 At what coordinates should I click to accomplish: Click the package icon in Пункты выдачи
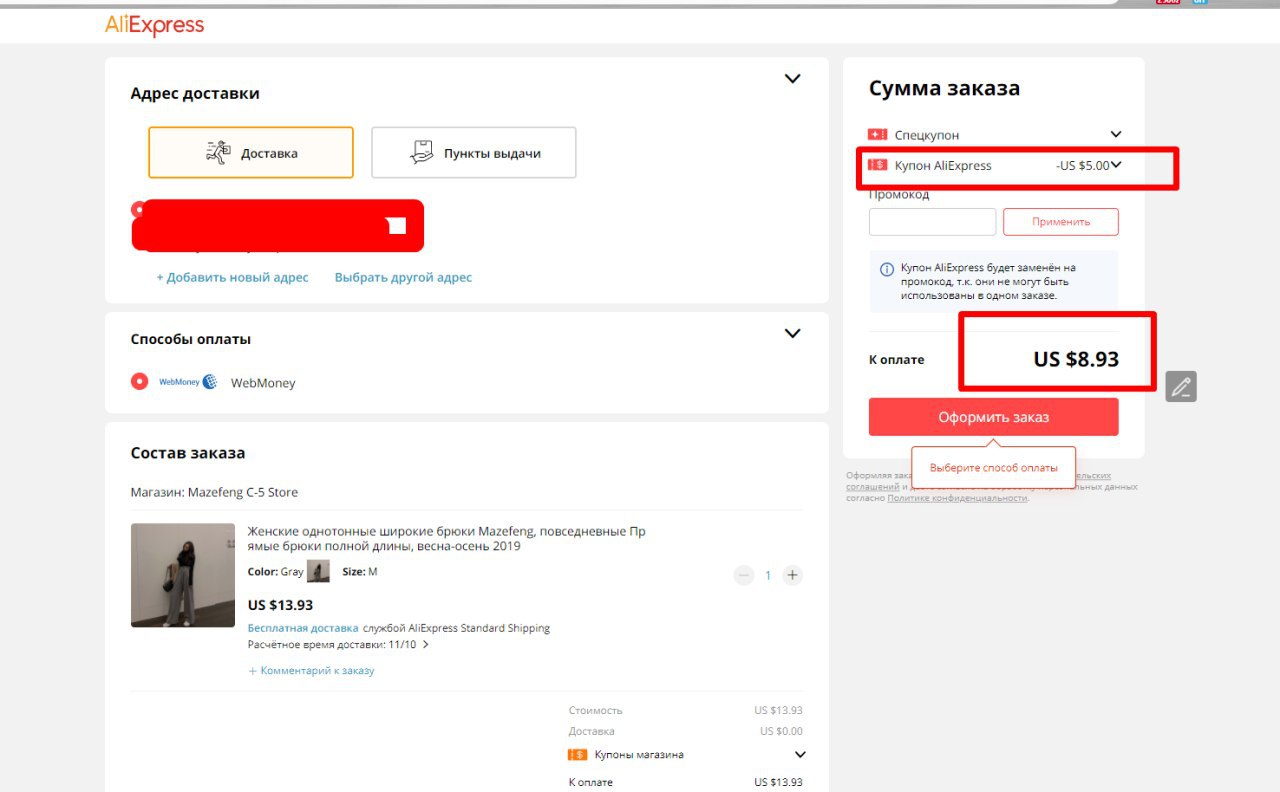[422, 152]
